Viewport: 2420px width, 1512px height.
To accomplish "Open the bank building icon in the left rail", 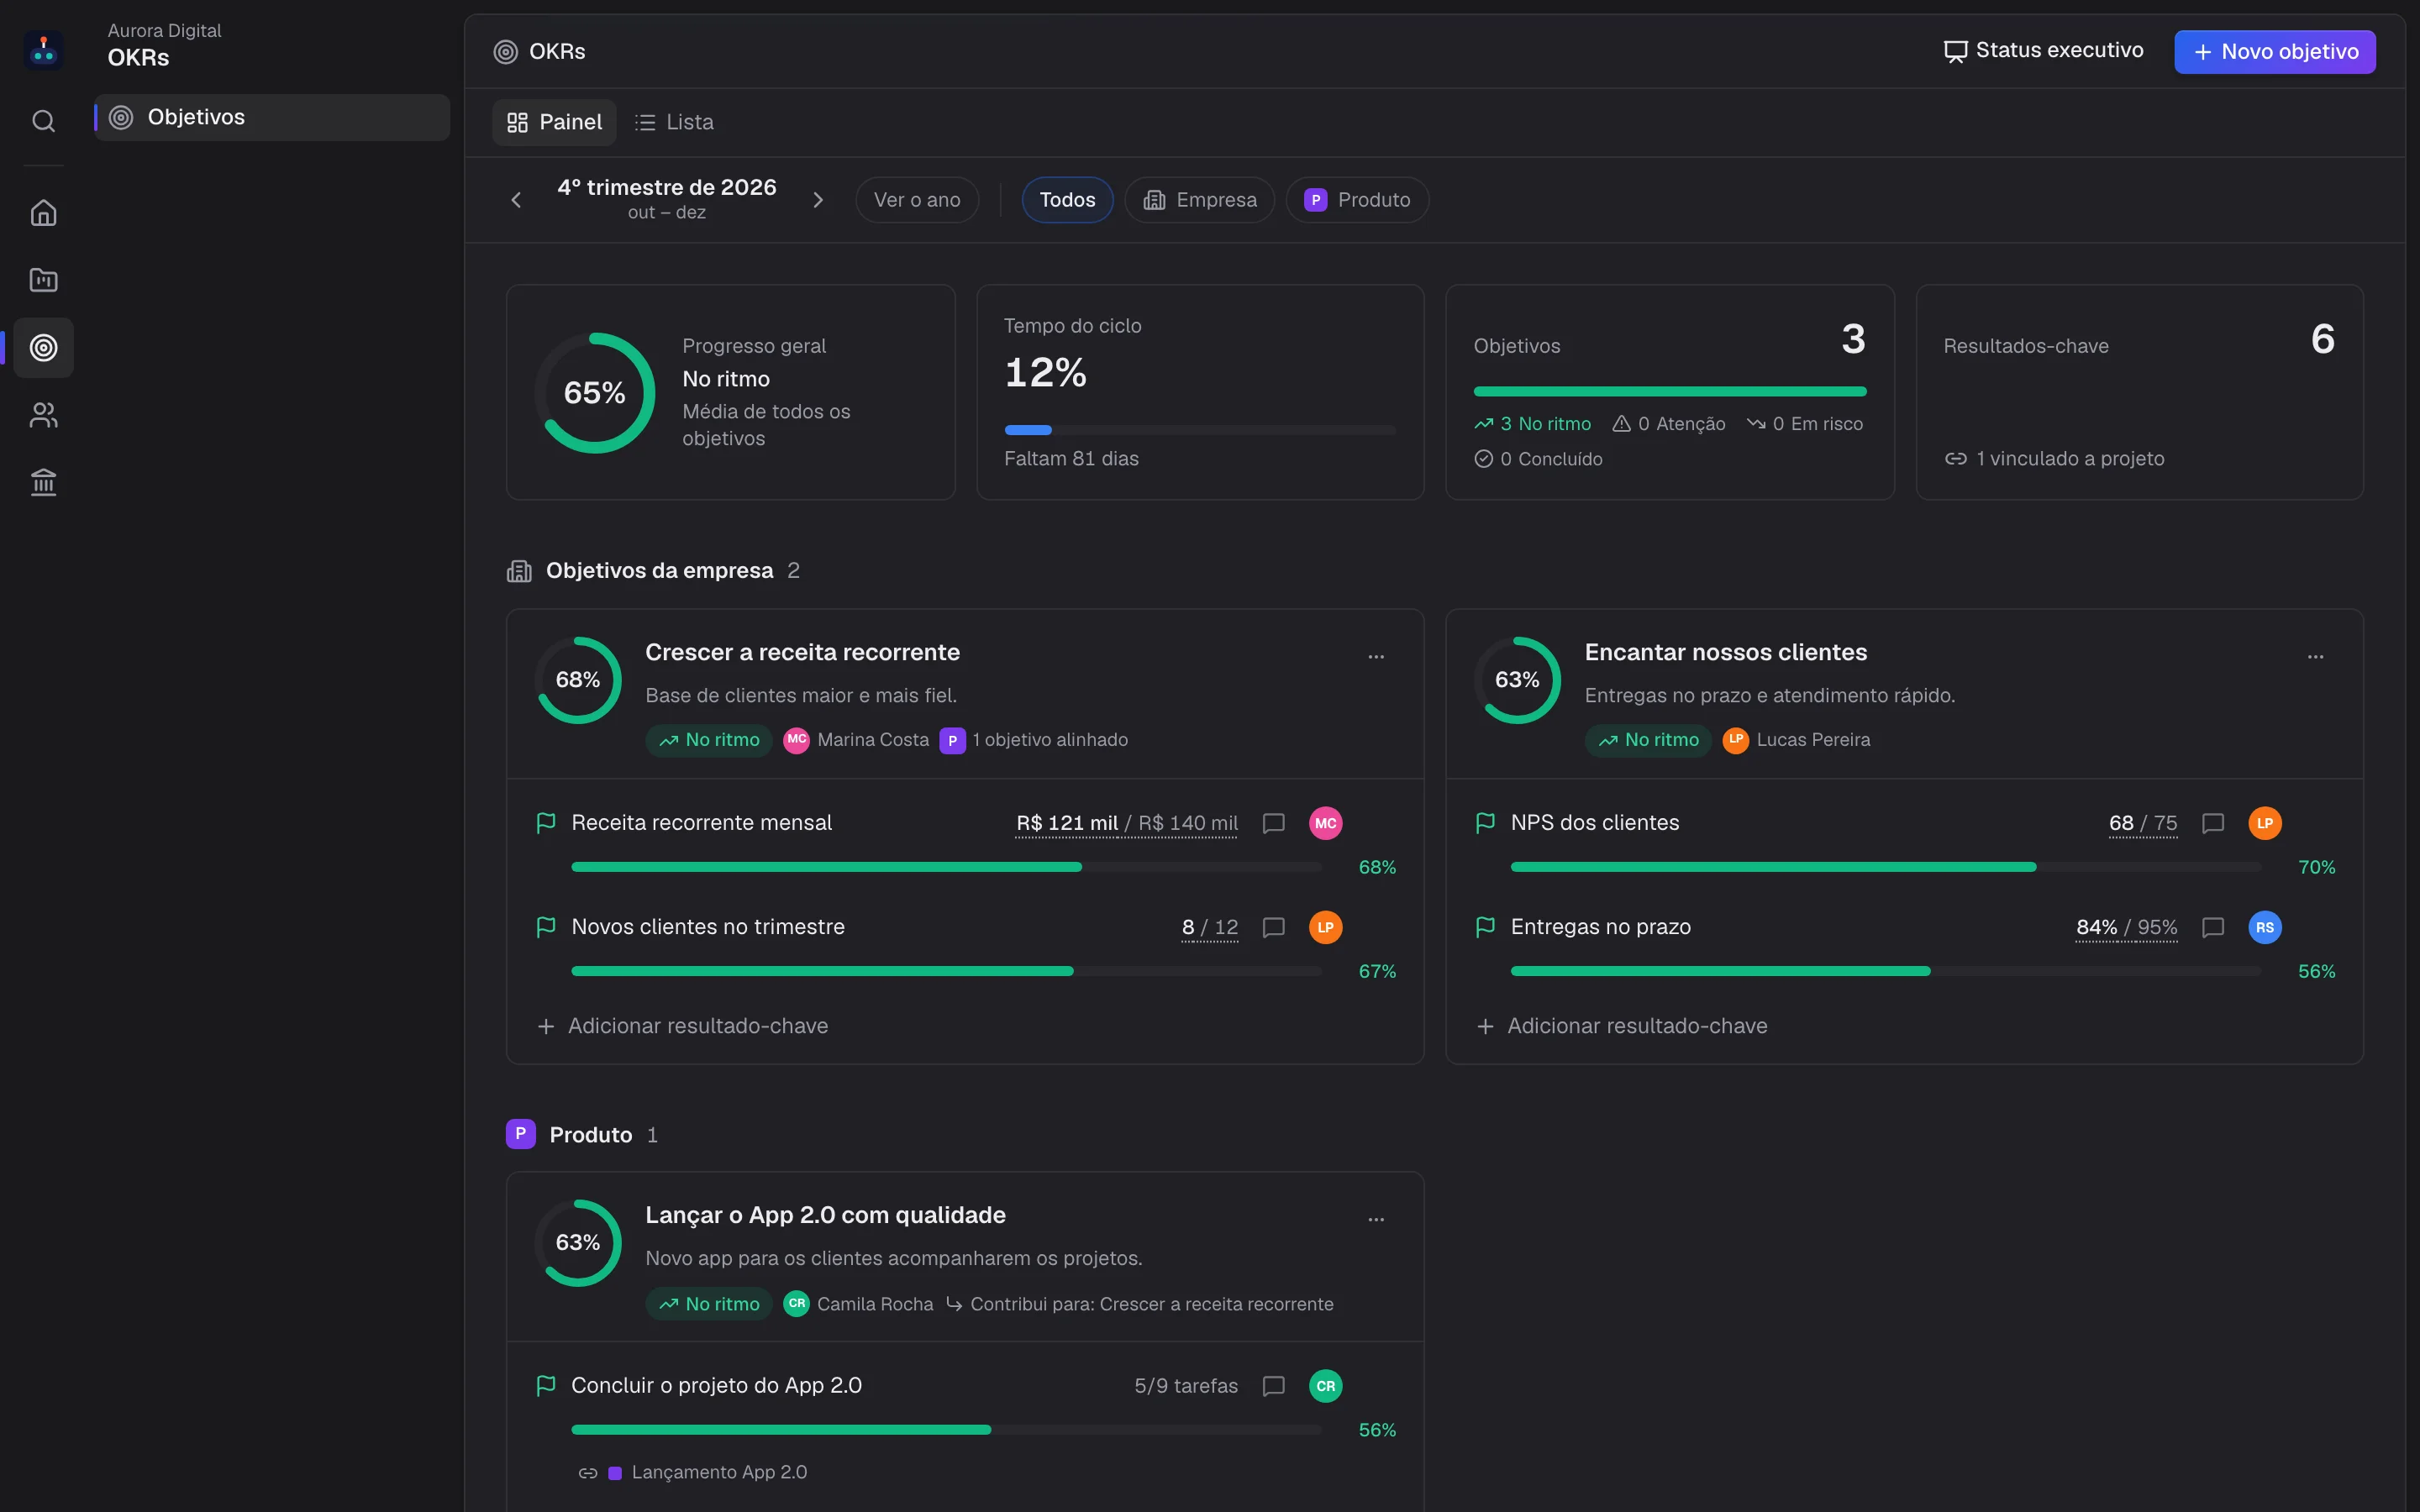I will click(x=43, y=482).
